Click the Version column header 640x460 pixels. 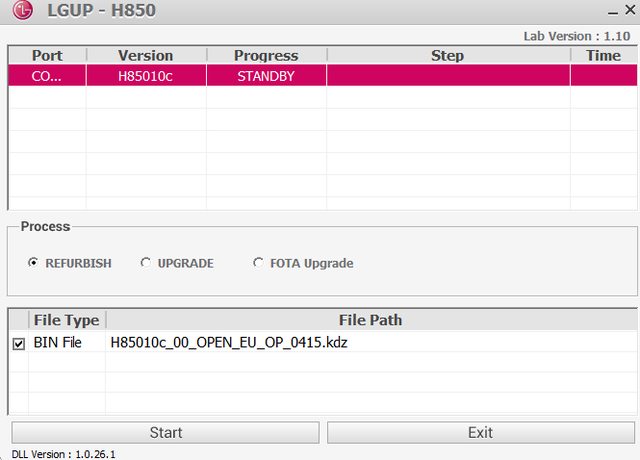(x=146, y=55)
